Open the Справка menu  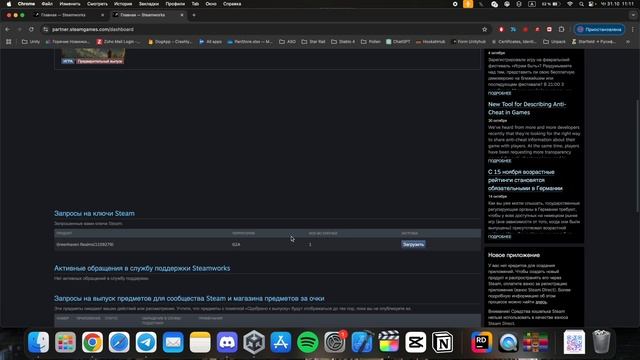tap(232, 4)
